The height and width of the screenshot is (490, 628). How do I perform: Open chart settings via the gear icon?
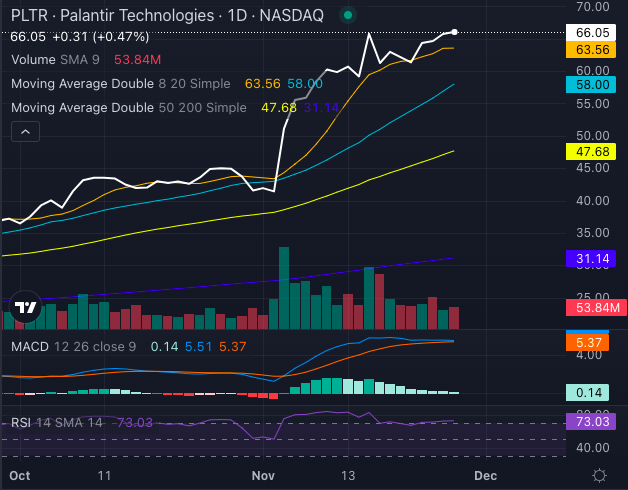point(599,474)
